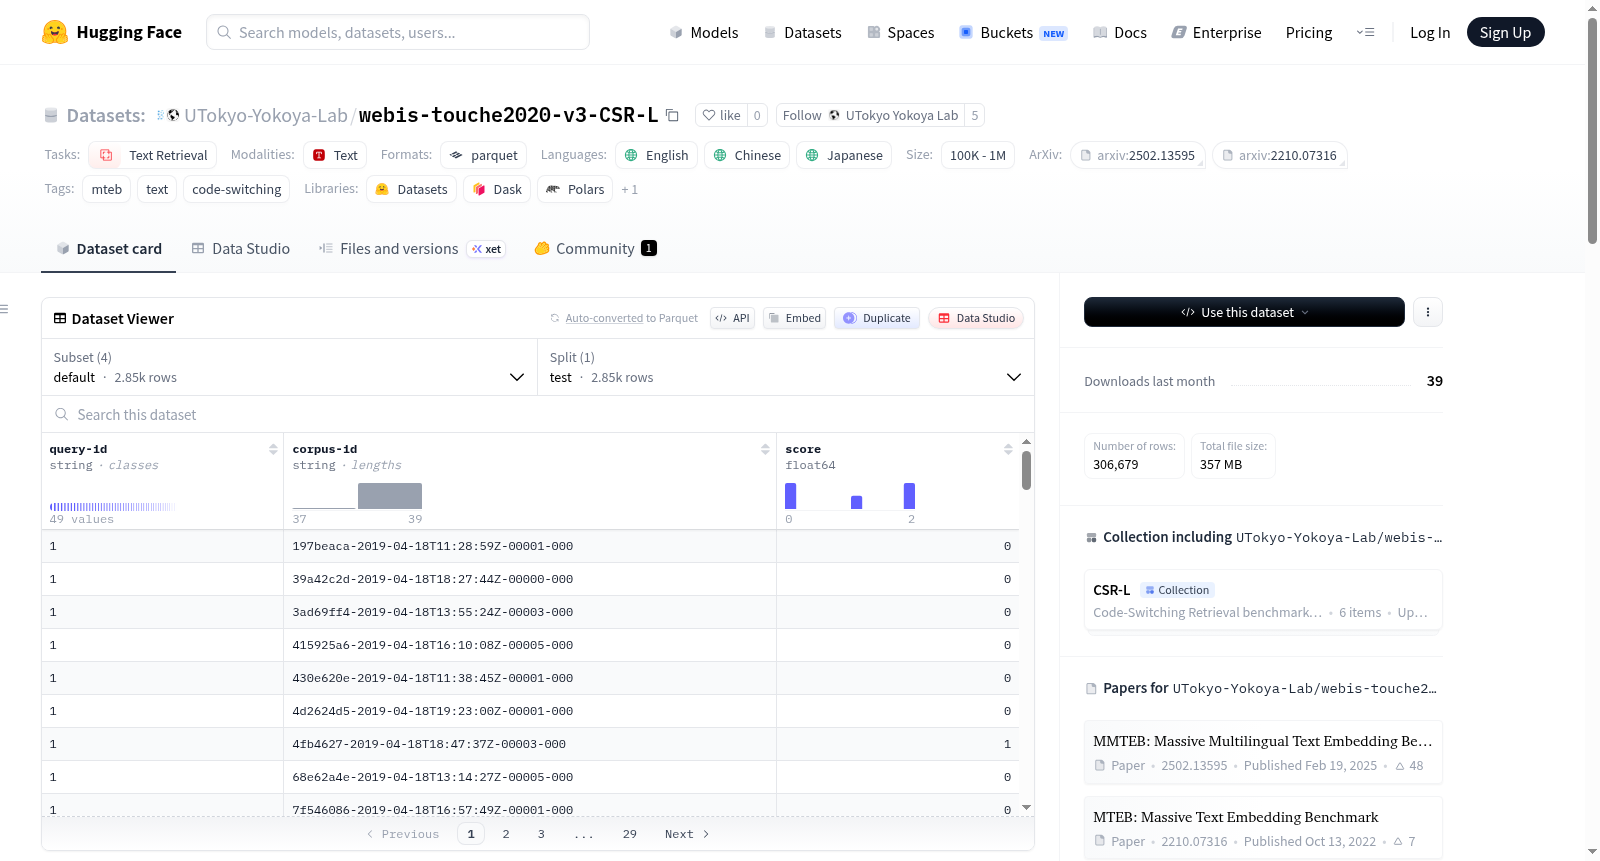Click the dataset table vertical scrollbar thumb
The width and height of the screenshot is (1600, 861).
[1026, 470]
